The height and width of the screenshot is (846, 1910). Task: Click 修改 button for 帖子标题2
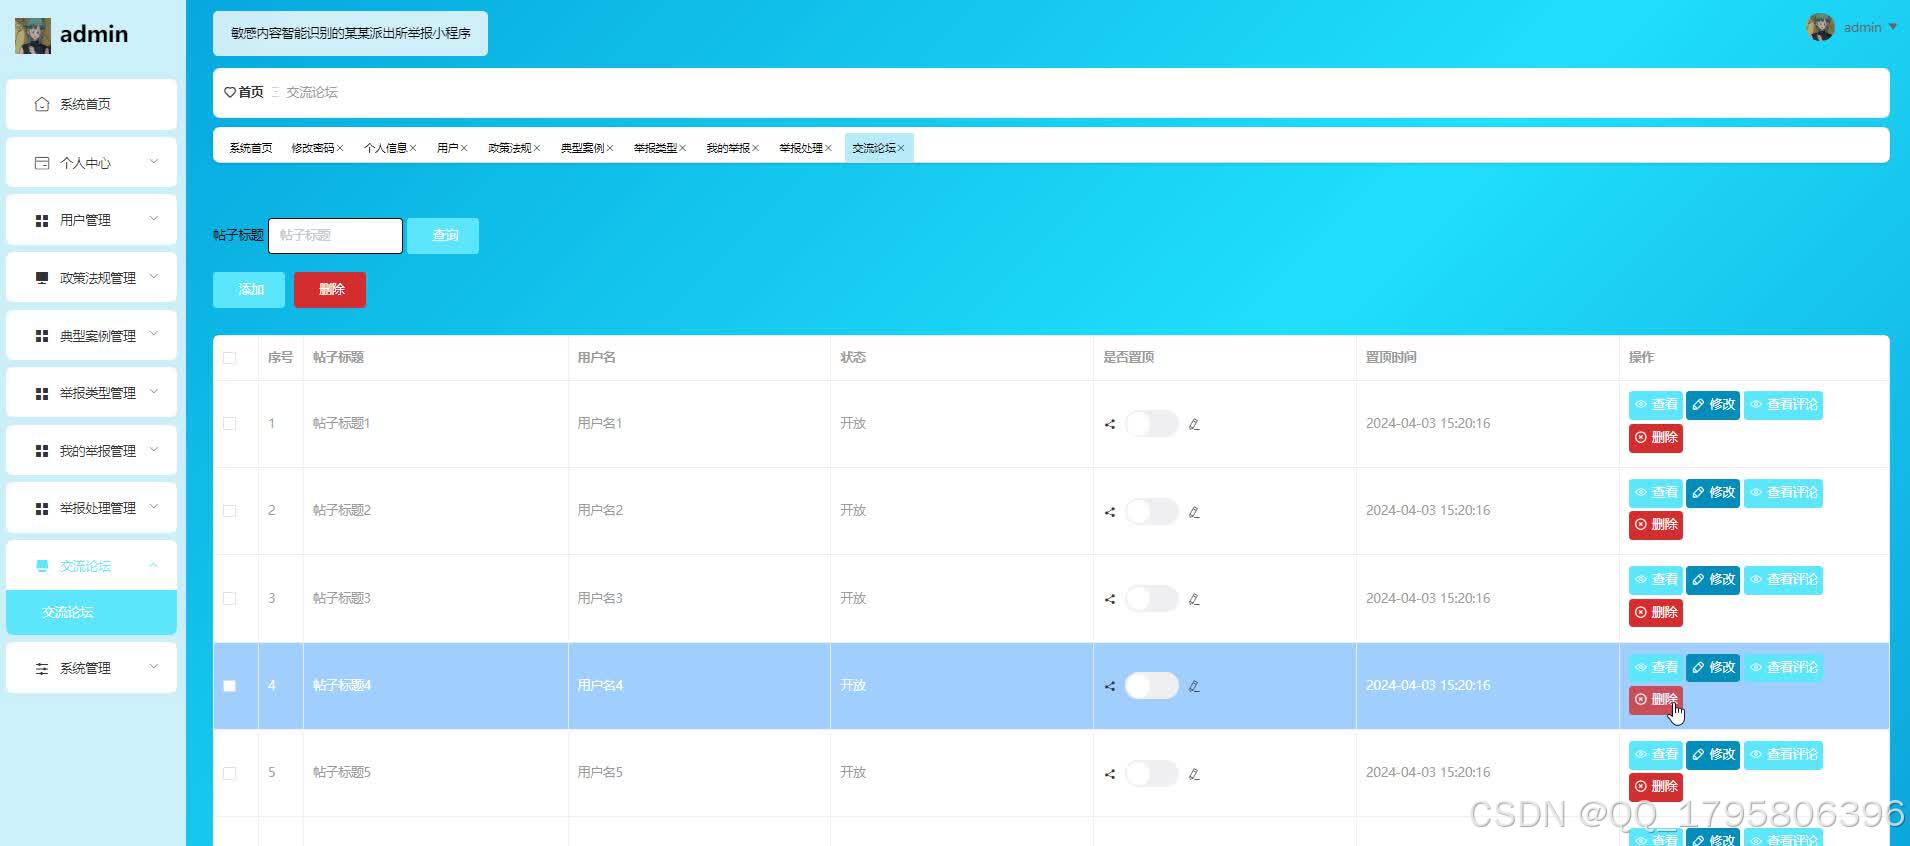1713,493
